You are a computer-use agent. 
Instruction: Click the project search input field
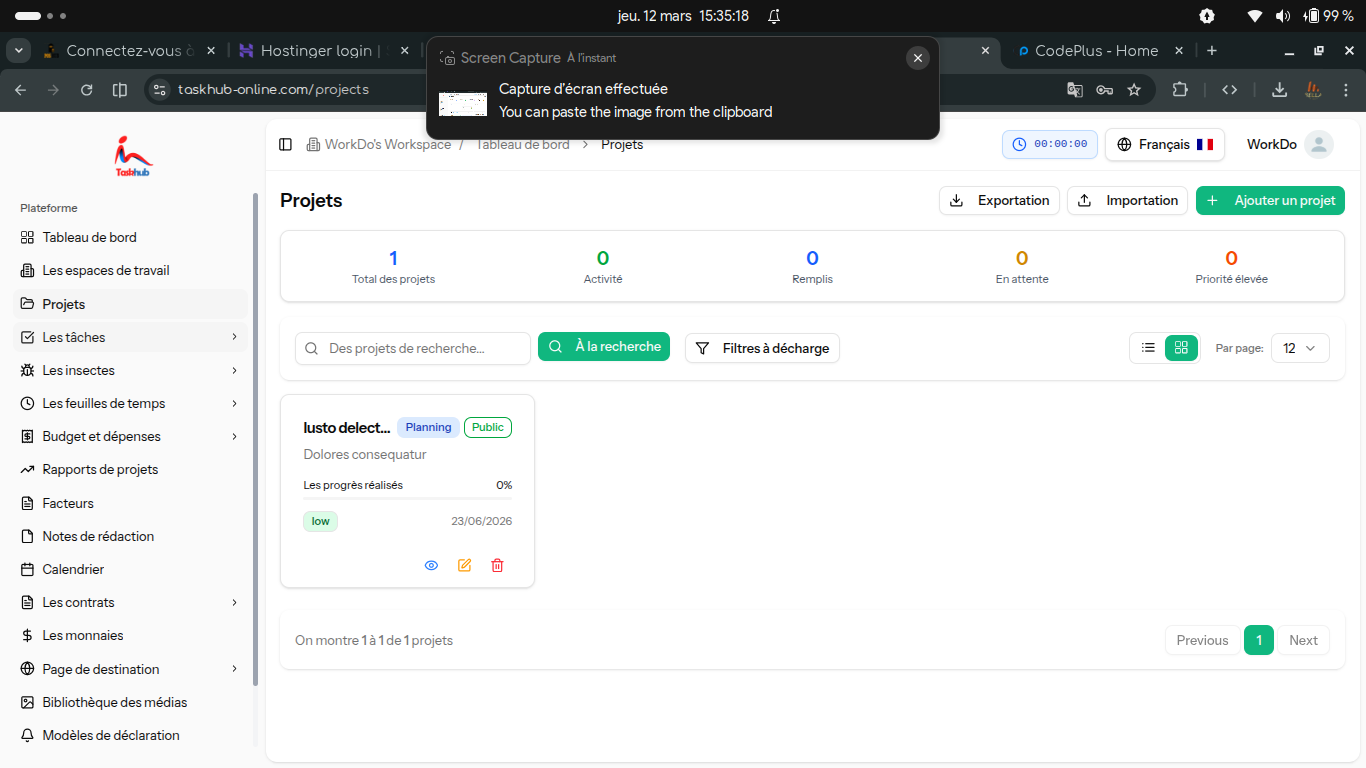pos(413,348)
